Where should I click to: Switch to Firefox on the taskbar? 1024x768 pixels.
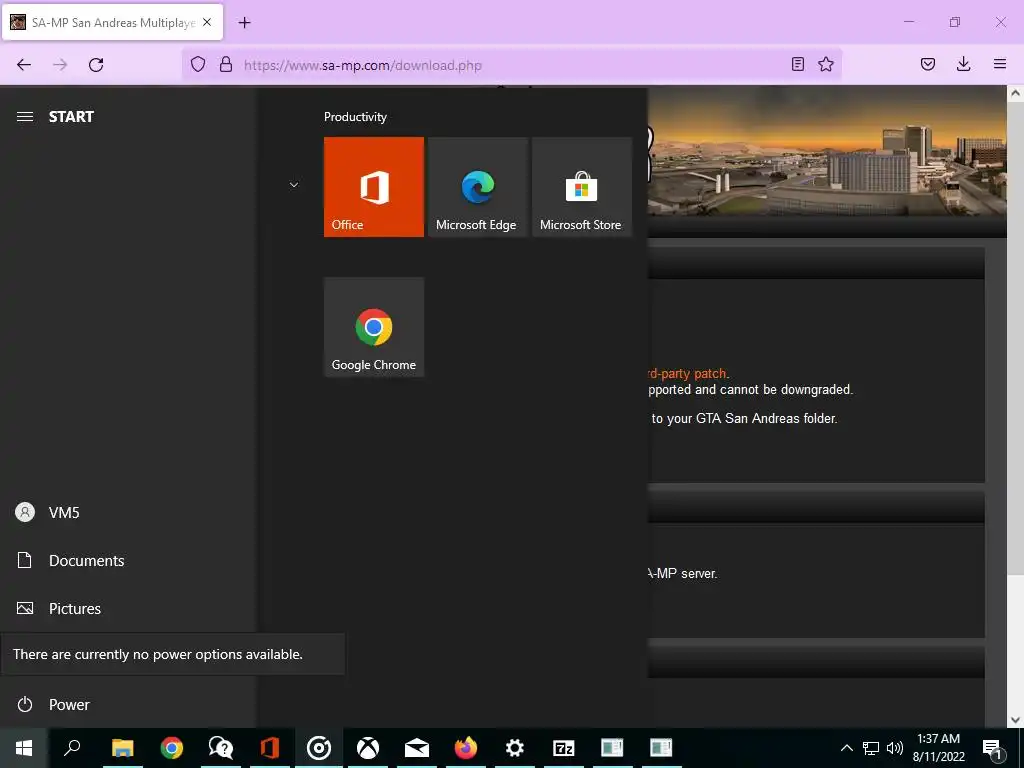coord(466,748)
